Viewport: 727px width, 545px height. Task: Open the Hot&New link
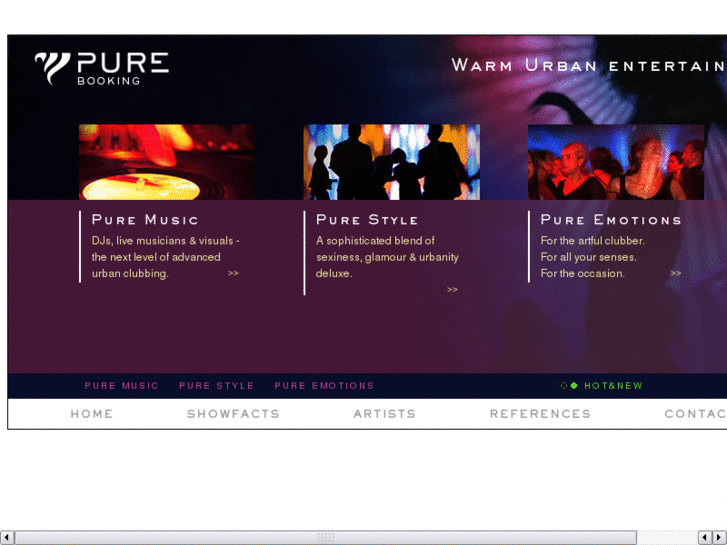point(613,385)
